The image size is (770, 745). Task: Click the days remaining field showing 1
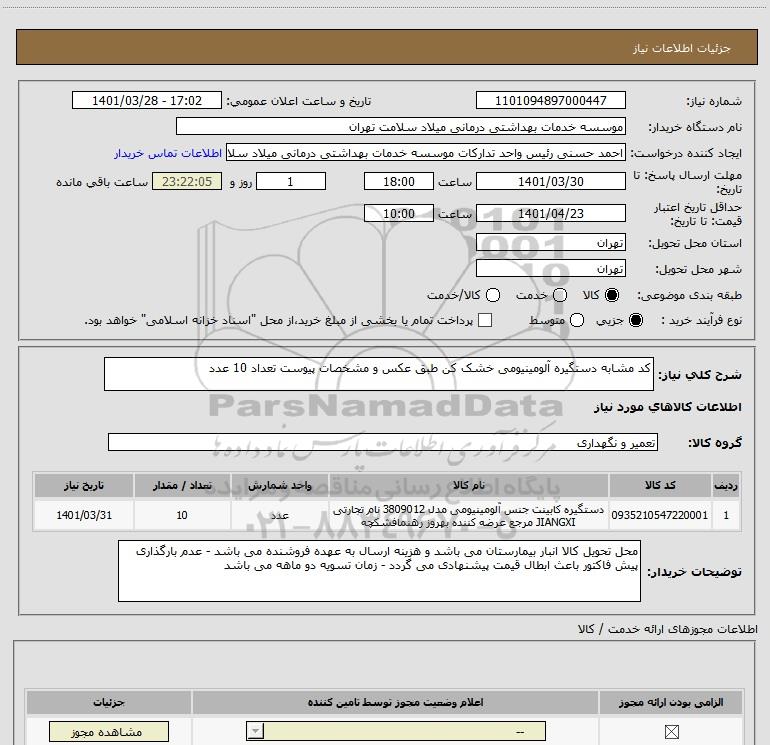tap(291, 181)
